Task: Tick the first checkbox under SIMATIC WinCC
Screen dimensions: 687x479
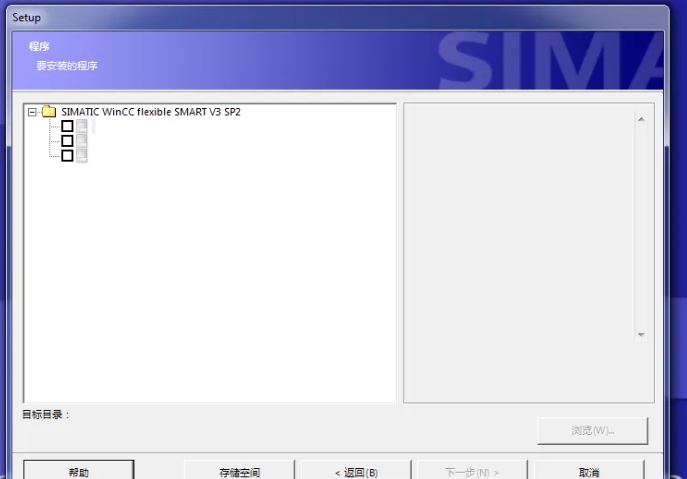Action: (67, 126)
